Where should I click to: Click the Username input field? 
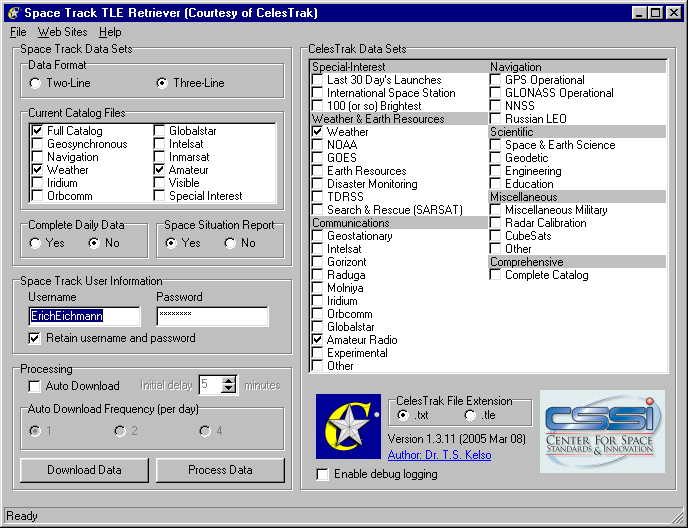(85, 316)
